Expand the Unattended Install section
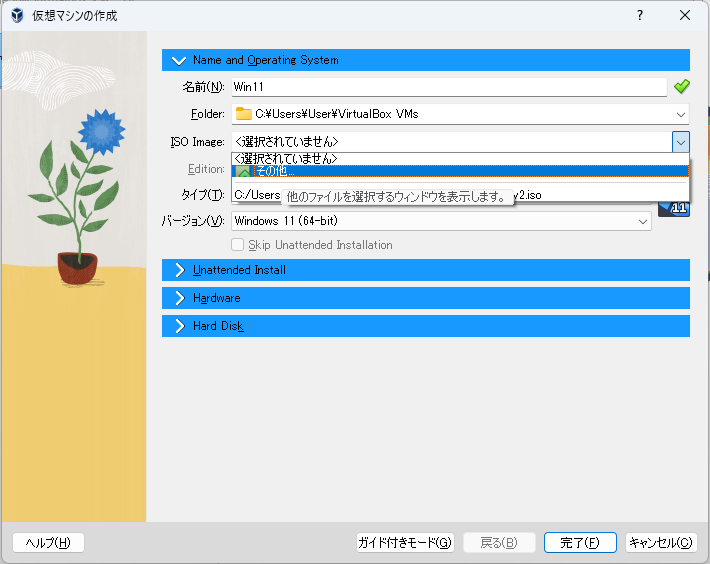710x564 pixels. tap(426, 270)
